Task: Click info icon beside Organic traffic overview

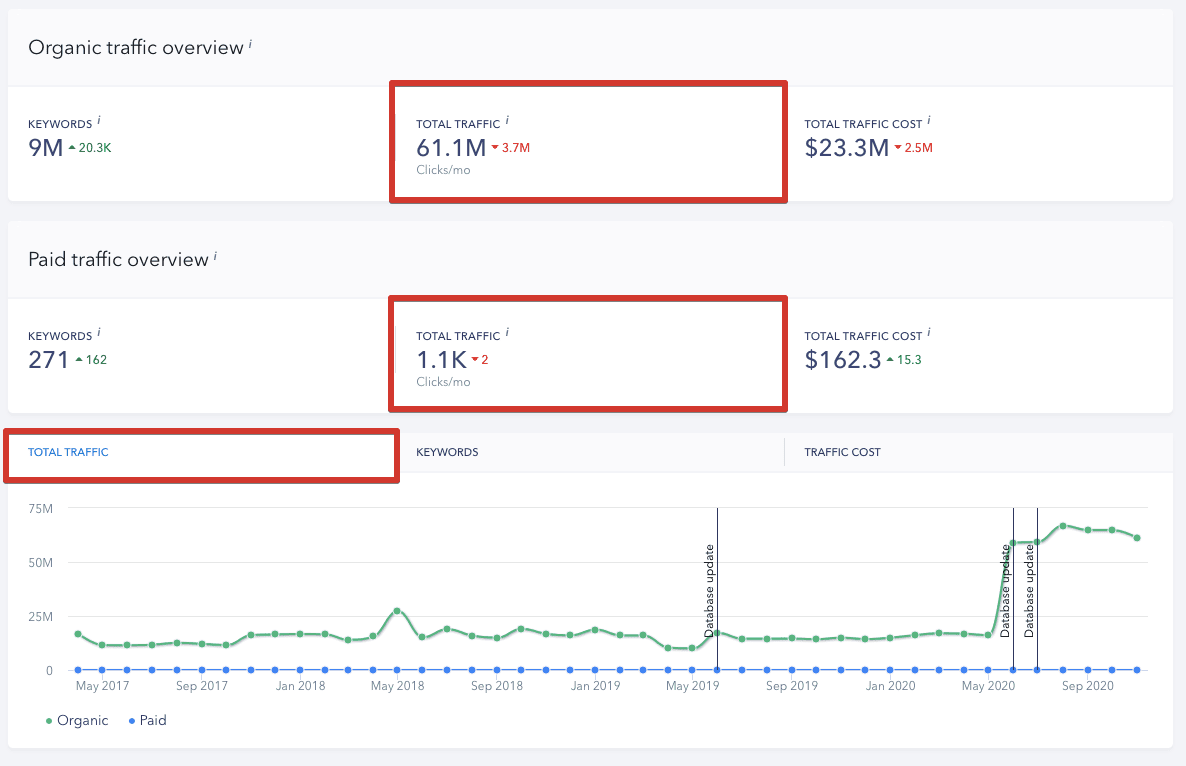Action: [250, 43]
